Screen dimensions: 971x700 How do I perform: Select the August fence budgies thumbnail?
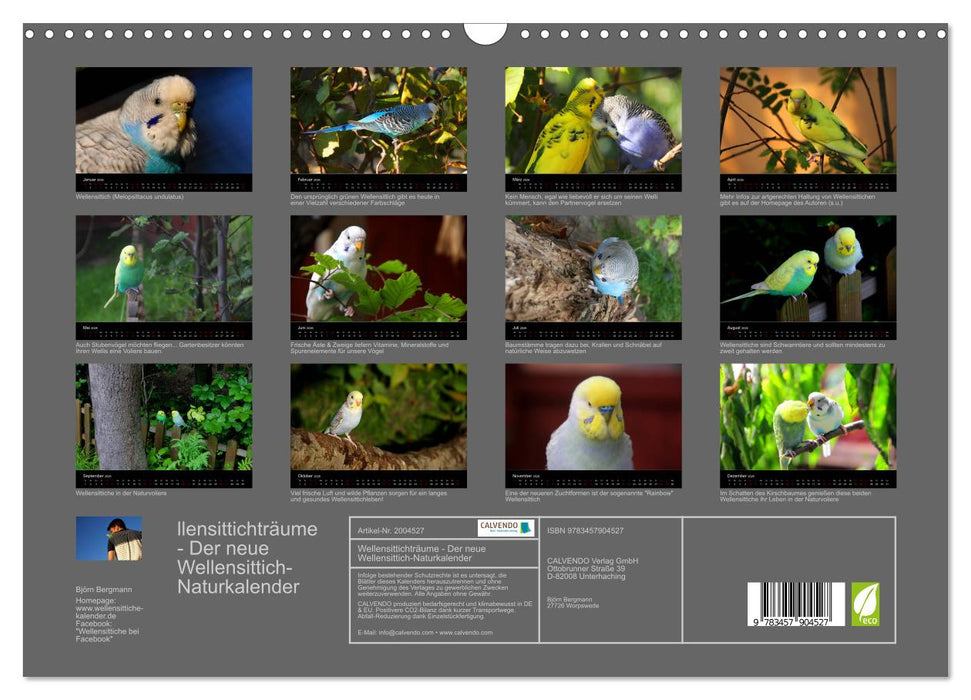point(807,270)
